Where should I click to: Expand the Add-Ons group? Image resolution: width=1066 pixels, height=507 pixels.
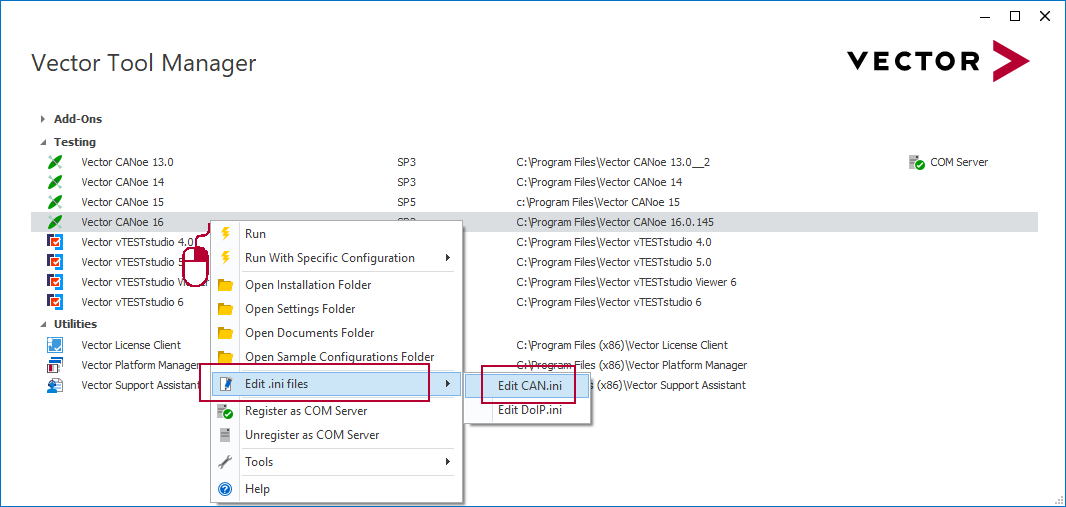pyautogui.click(x=43, y=119)
